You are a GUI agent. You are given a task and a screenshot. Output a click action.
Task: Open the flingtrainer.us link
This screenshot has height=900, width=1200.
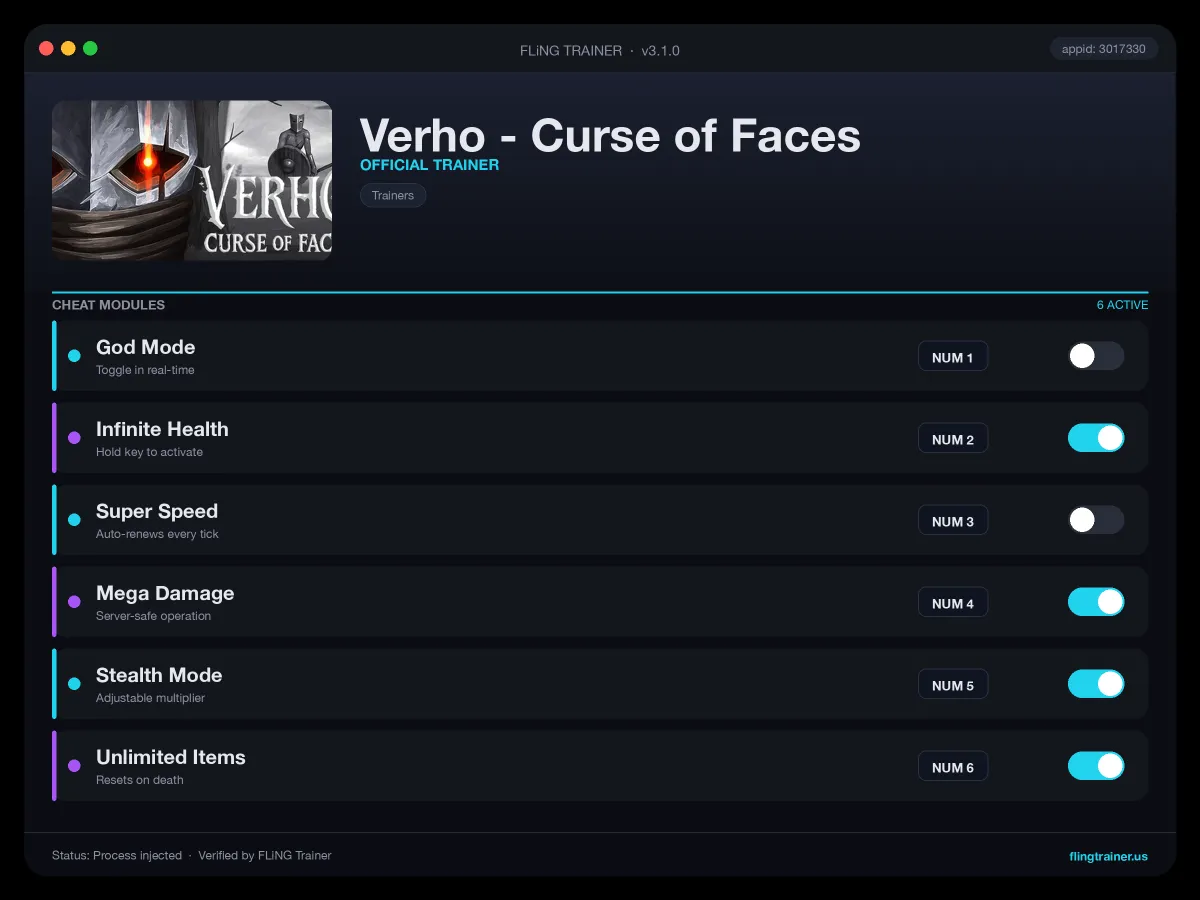(x=1108, y=856)
